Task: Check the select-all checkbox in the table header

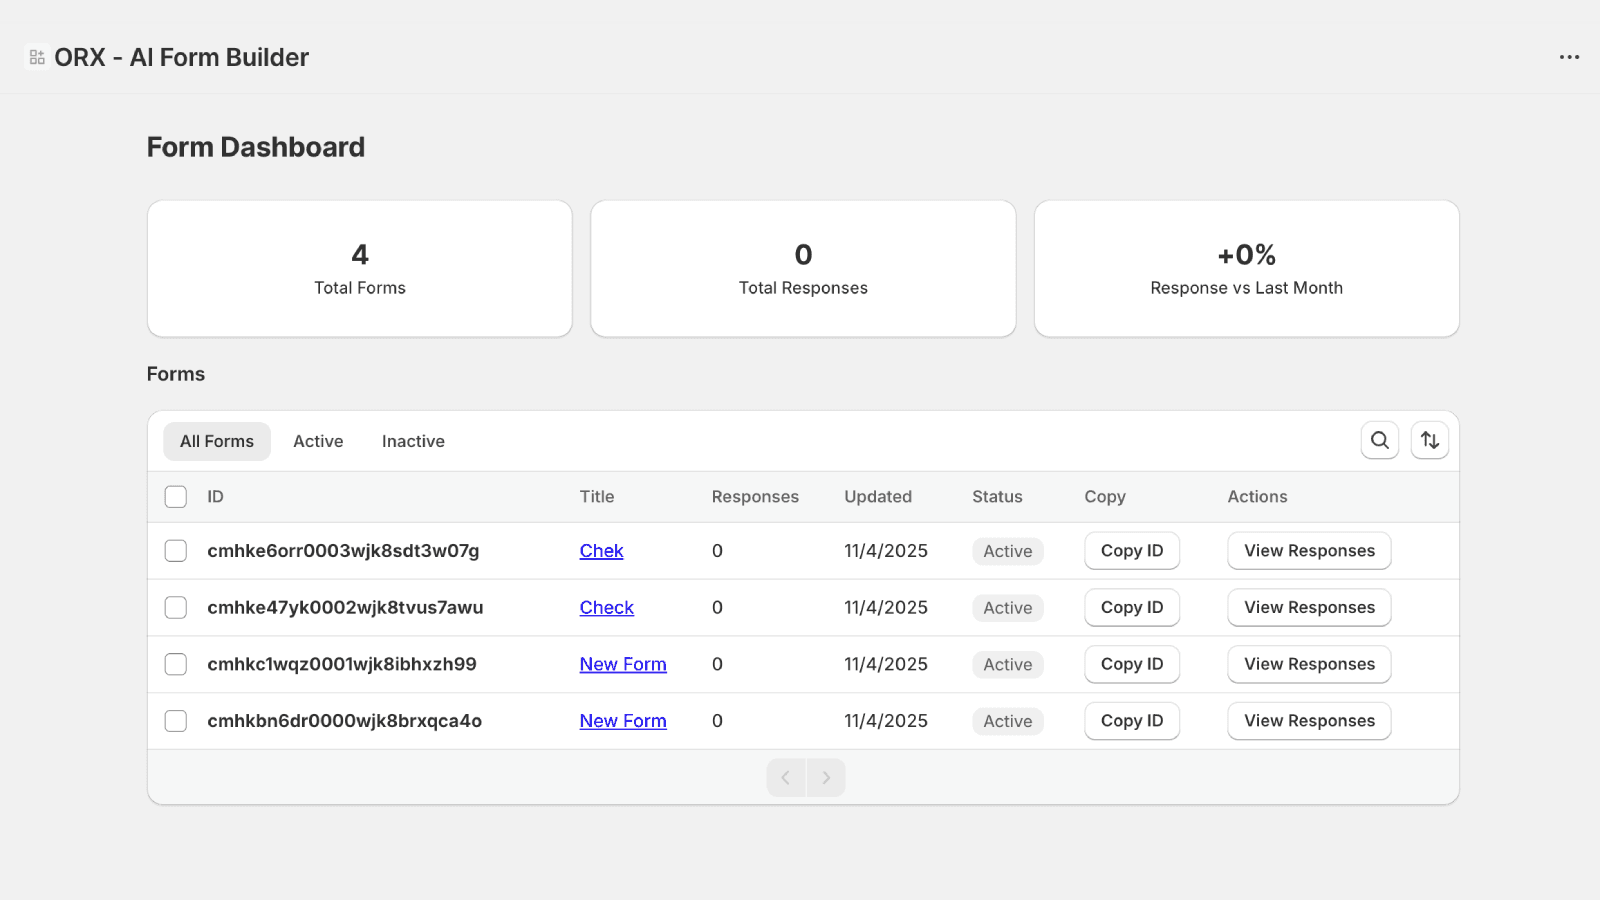Action: pos(175,496)
